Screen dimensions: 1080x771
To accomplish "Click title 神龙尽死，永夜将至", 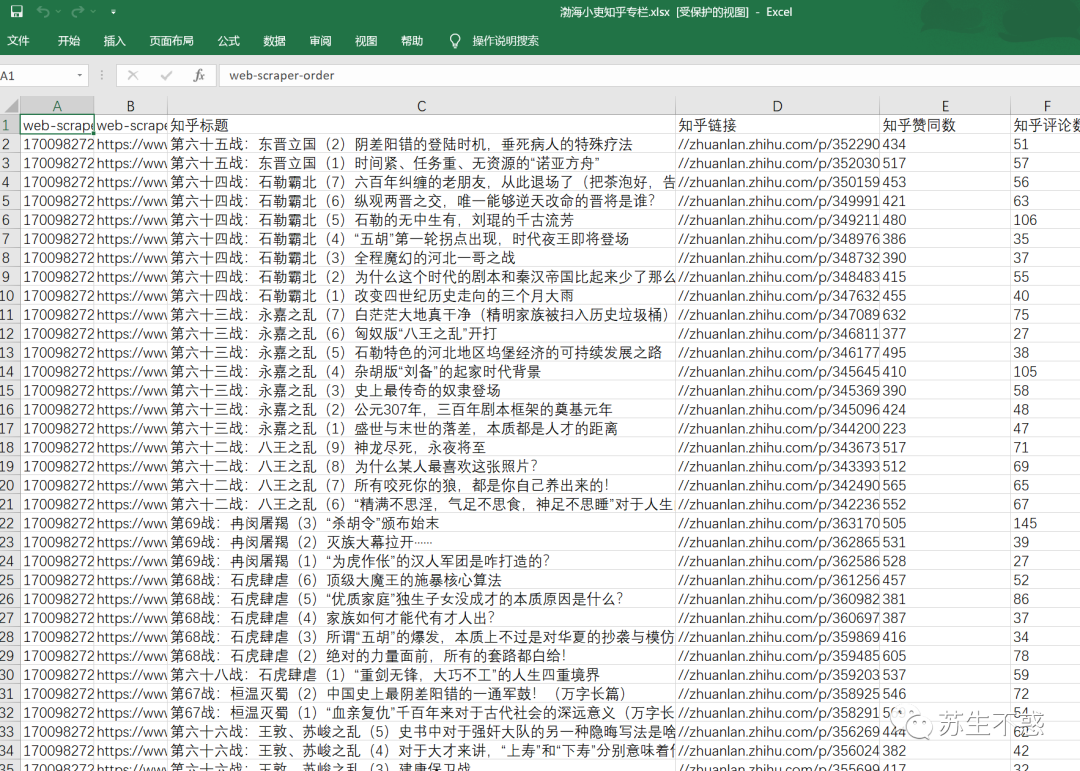I will tap(420, 447).
